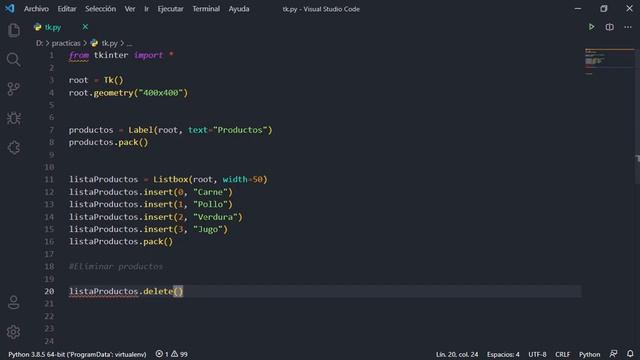
Task: Click 'productos.pack()' on line 8
Action: pyautogui.click(x=108, y=142)
